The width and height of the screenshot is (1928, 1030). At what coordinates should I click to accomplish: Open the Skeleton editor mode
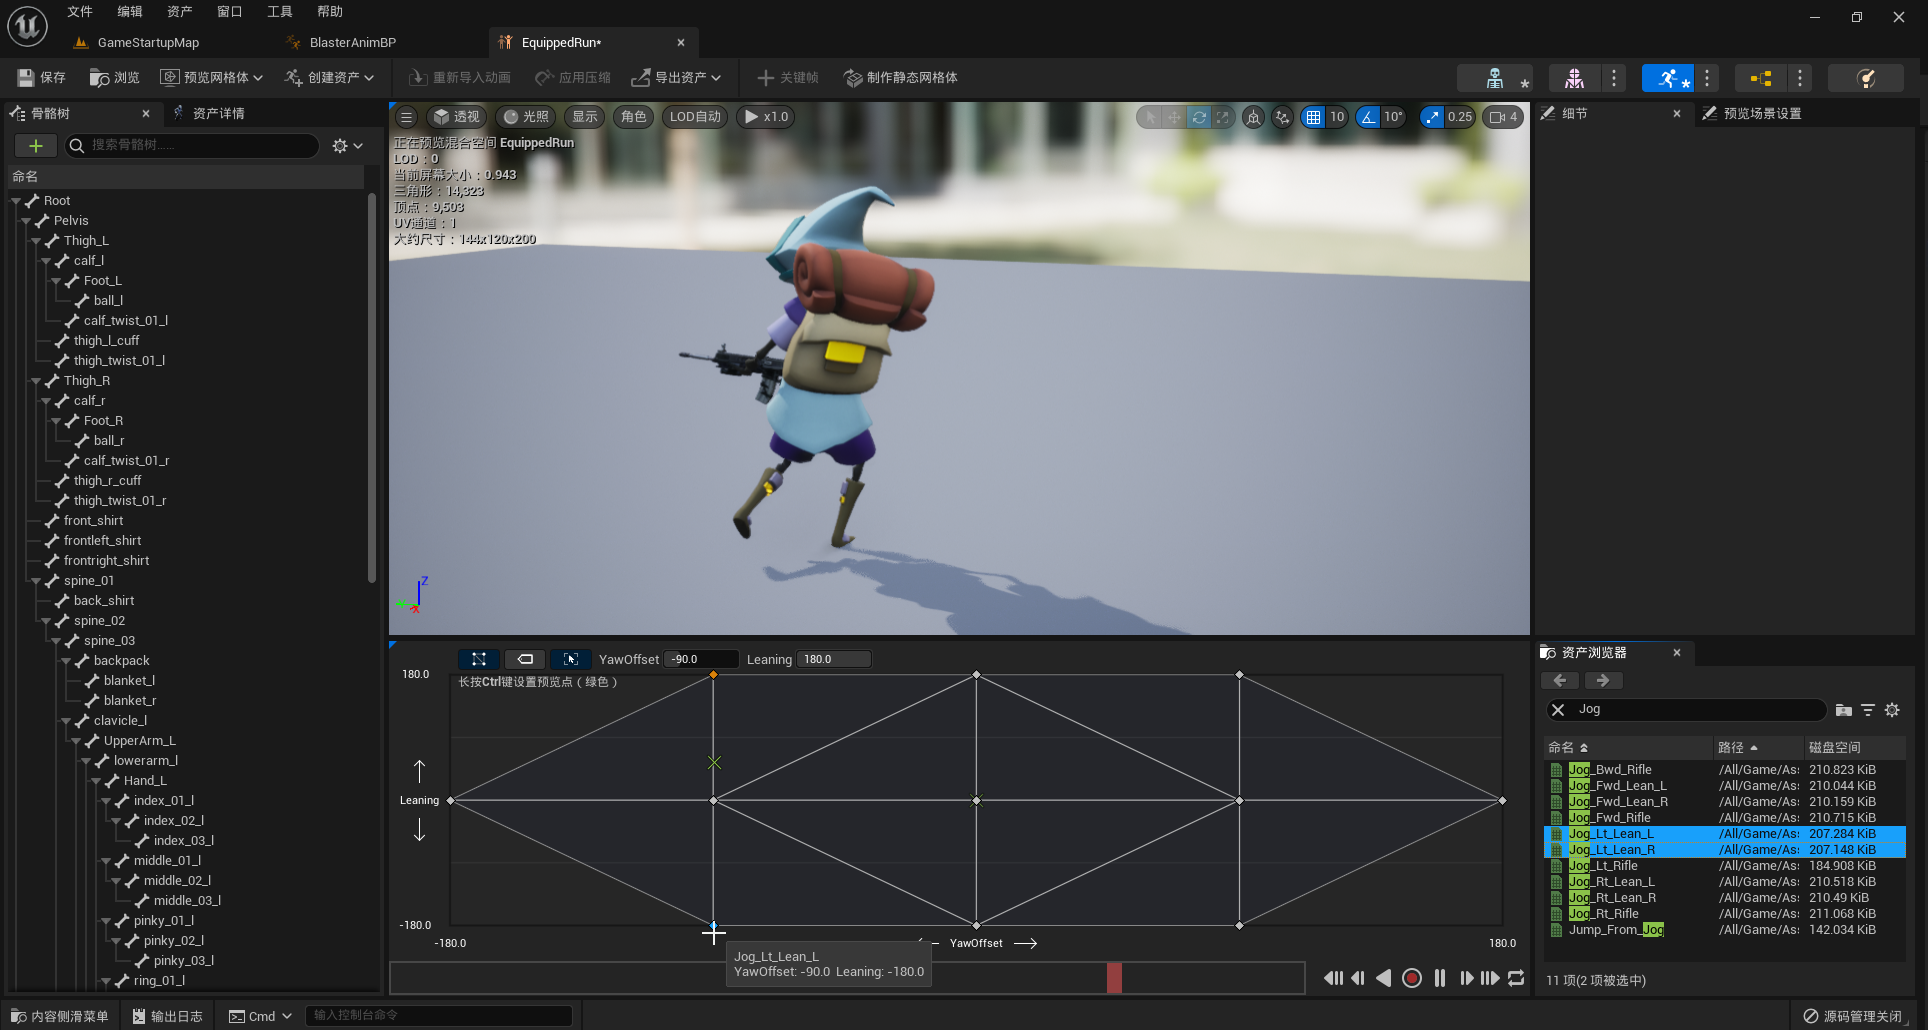(x=1494, y=78)
